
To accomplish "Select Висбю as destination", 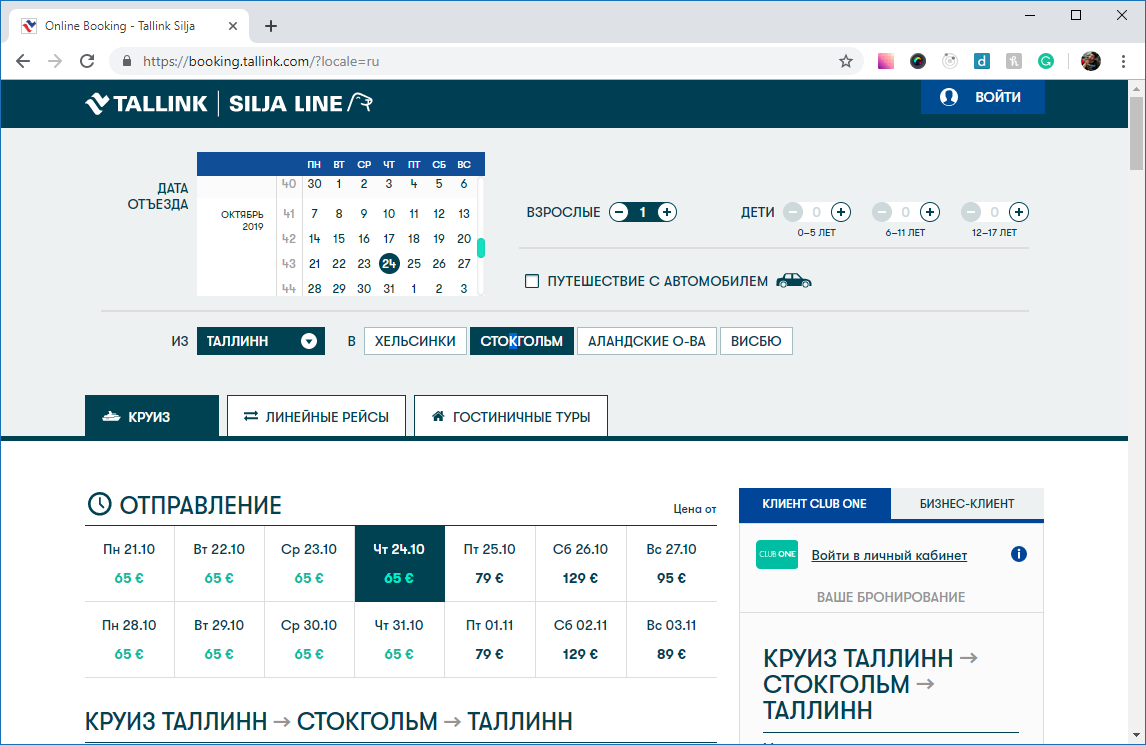I will click(x=756, y=341).
